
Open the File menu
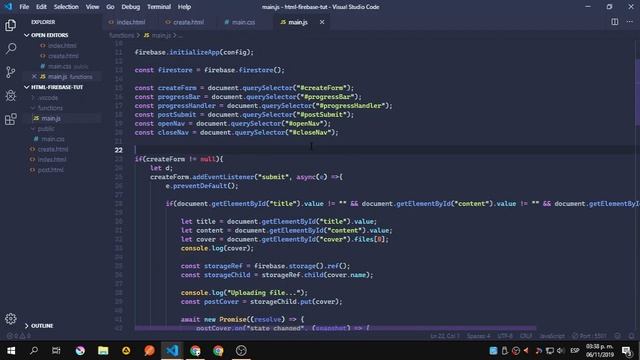(24, 7)
